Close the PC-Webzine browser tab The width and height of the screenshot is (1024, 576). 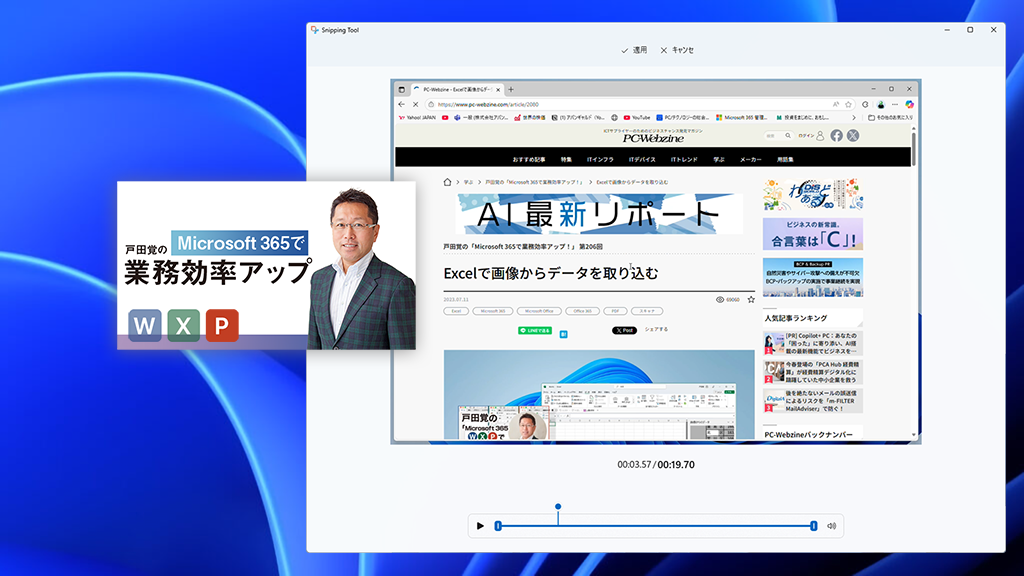click(498, 89)
